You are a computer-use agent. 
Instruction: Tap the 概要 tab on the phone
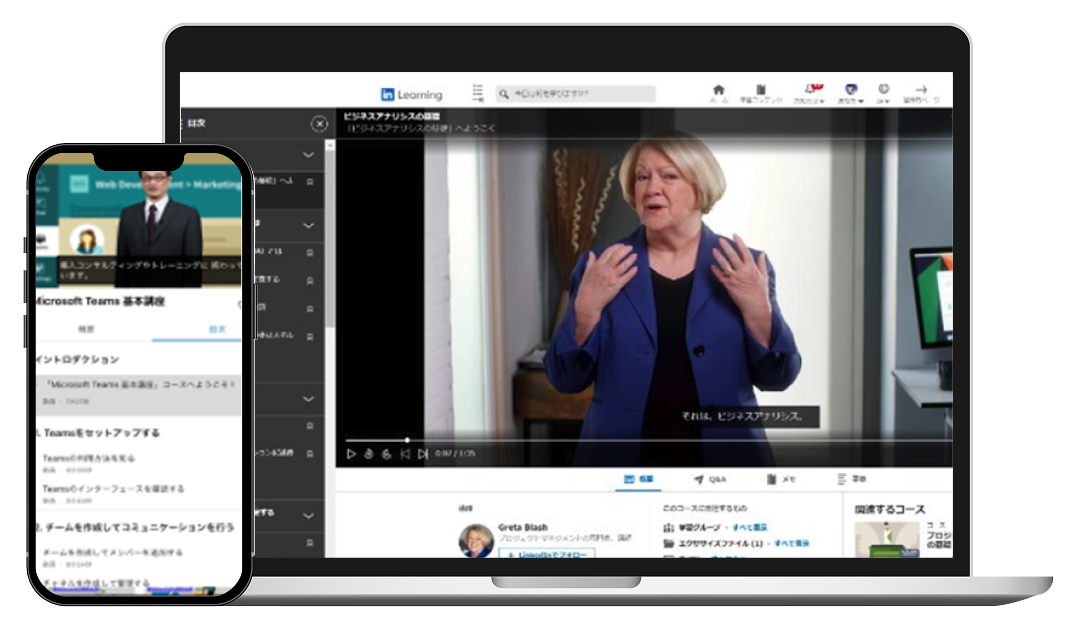87,329
